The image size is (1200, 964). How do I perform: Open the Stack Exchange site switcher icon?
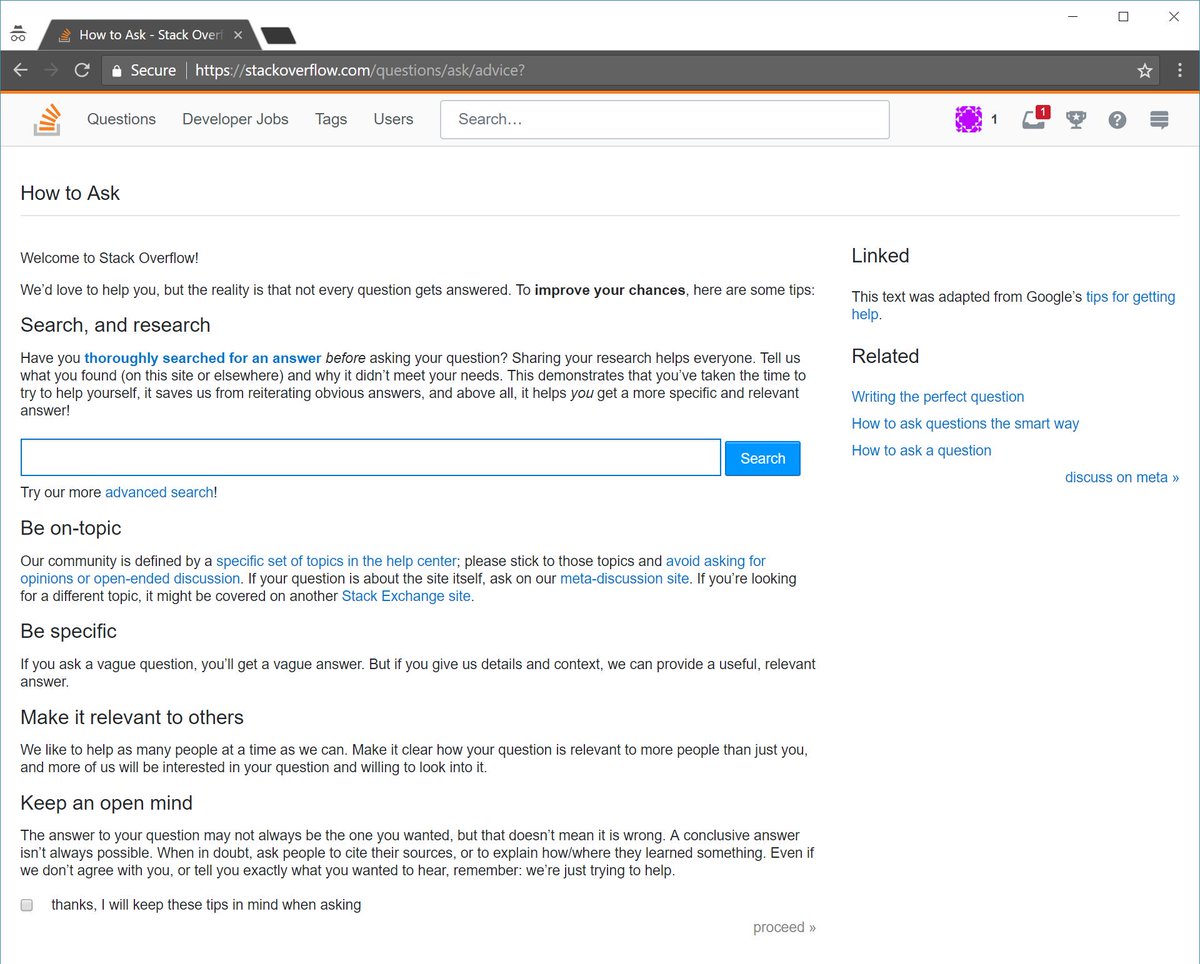tap(1159, 120)
